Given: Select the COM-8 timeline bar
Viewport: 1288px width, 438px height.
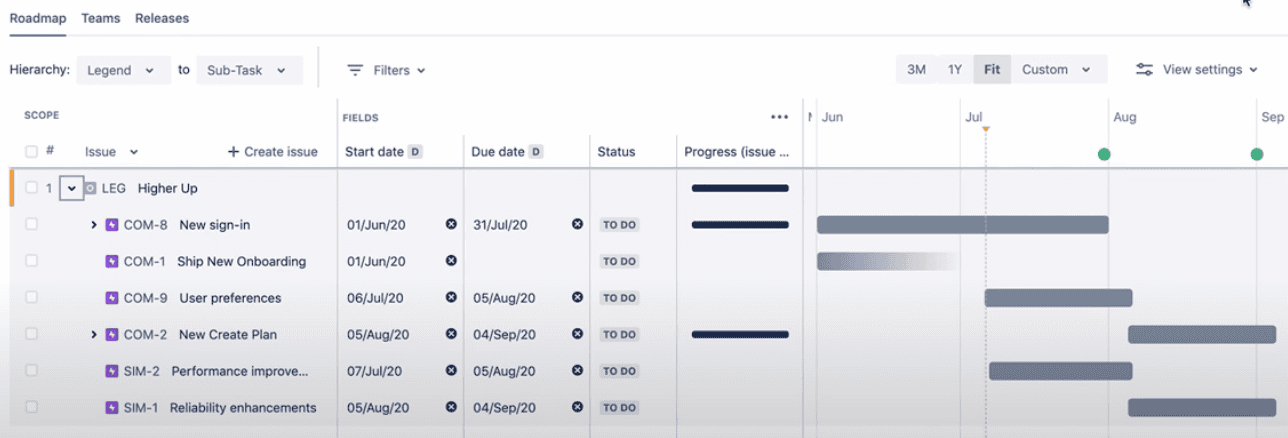Looking at the screenshot, I should (962, 224).
